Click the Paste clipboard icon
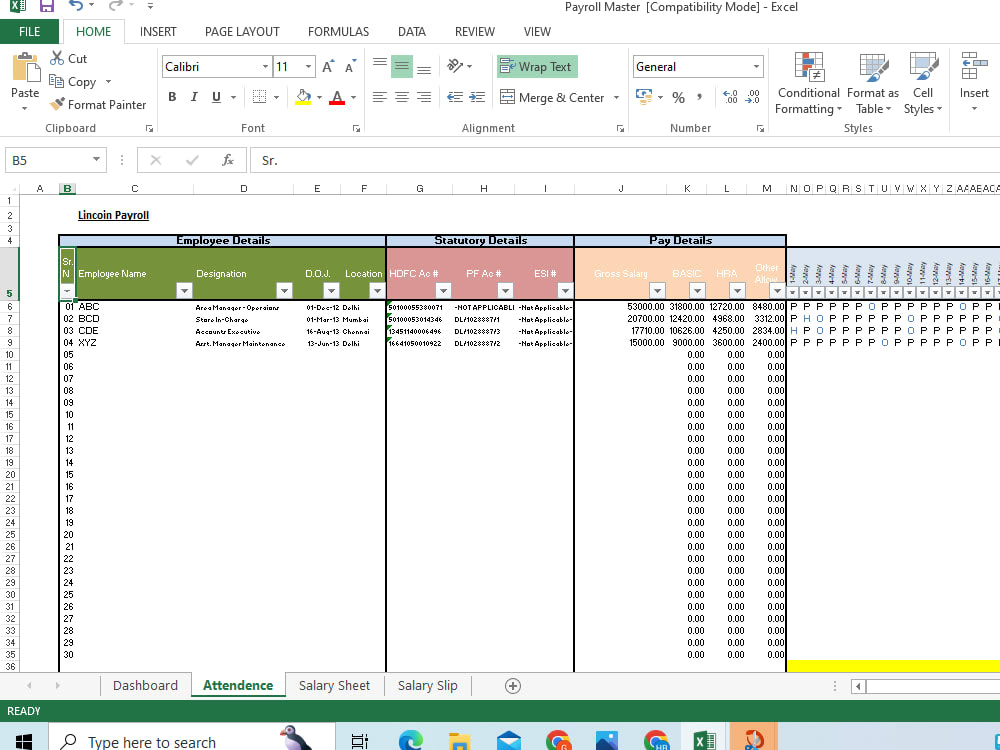The width and height of the screenshot is (1000, 750). pos(26,68)
